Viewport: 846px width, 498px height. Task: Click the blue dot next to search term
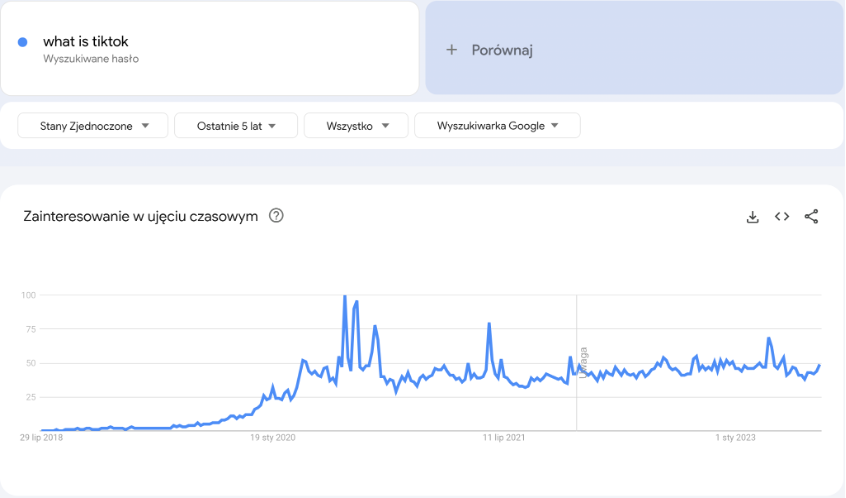(23, 42)
